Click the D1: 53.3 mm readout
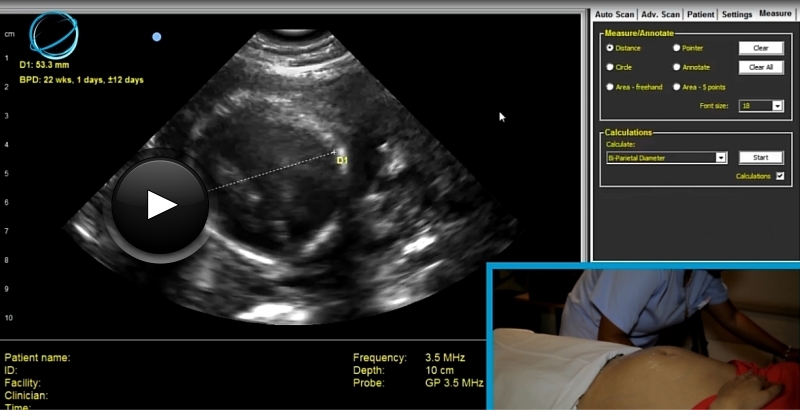800x410 pixels. 44,65
